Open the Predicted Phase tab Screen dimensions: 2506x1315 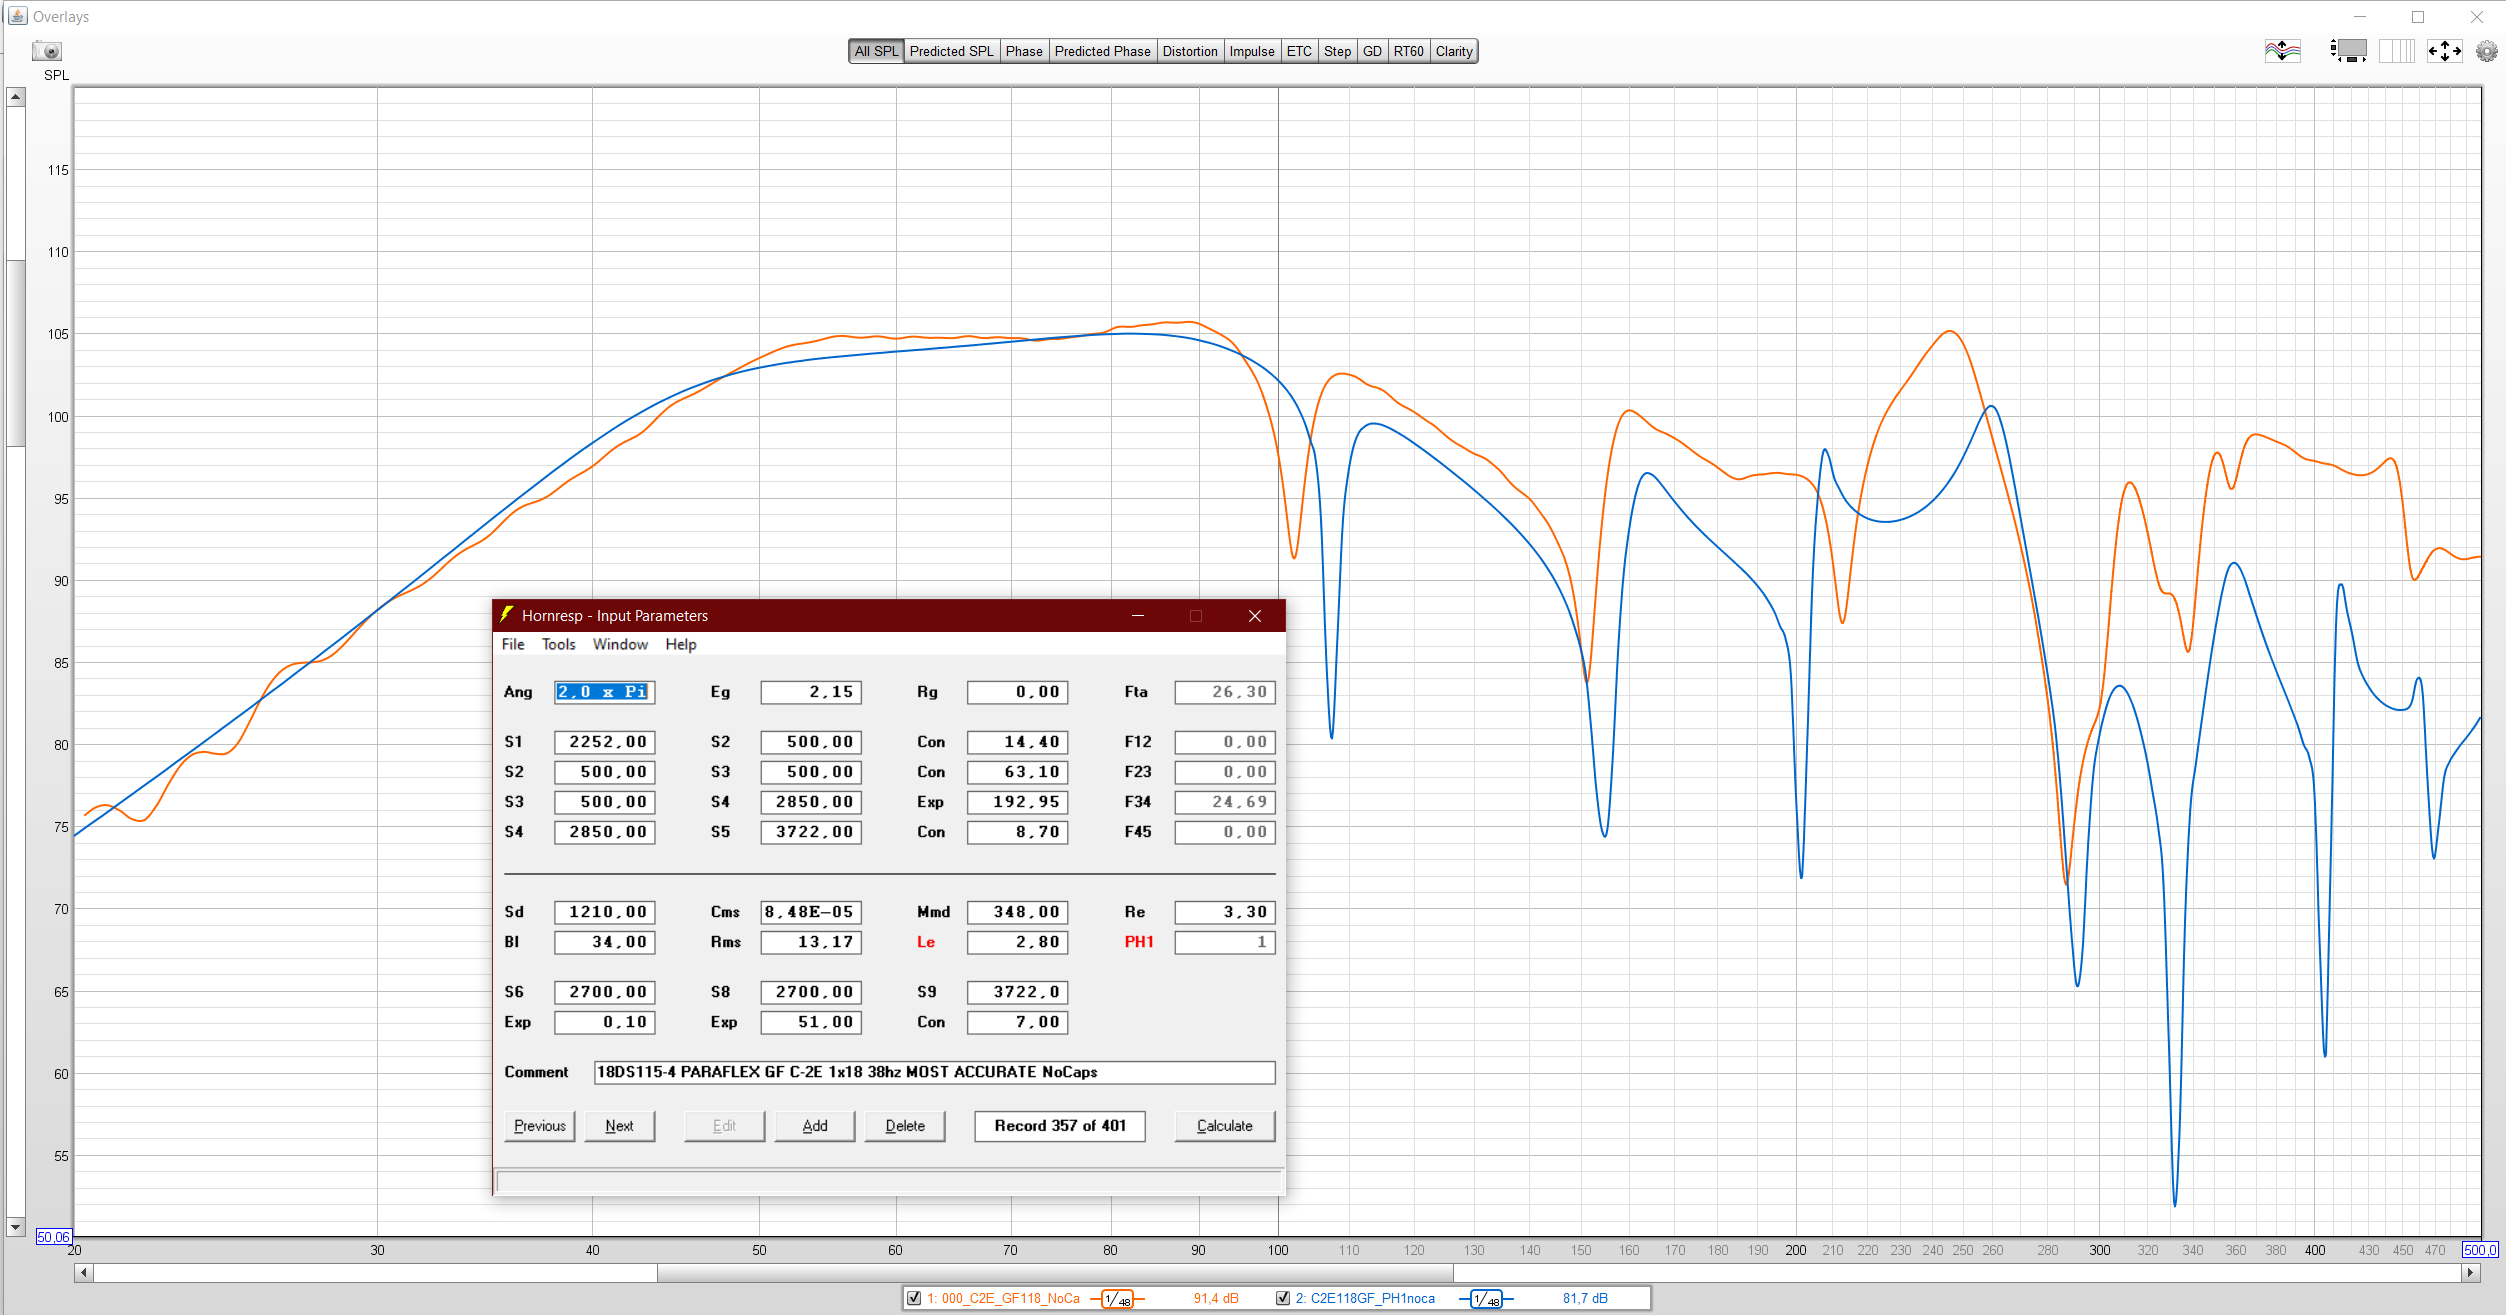click(1102, 51)
